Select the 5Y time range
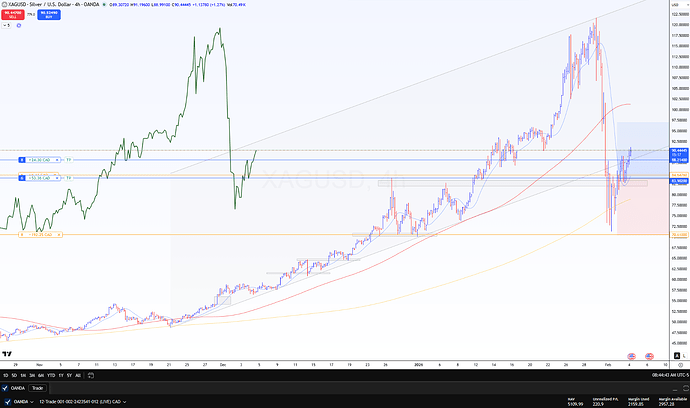Screen dimensions: 690x408 (69, 375)
